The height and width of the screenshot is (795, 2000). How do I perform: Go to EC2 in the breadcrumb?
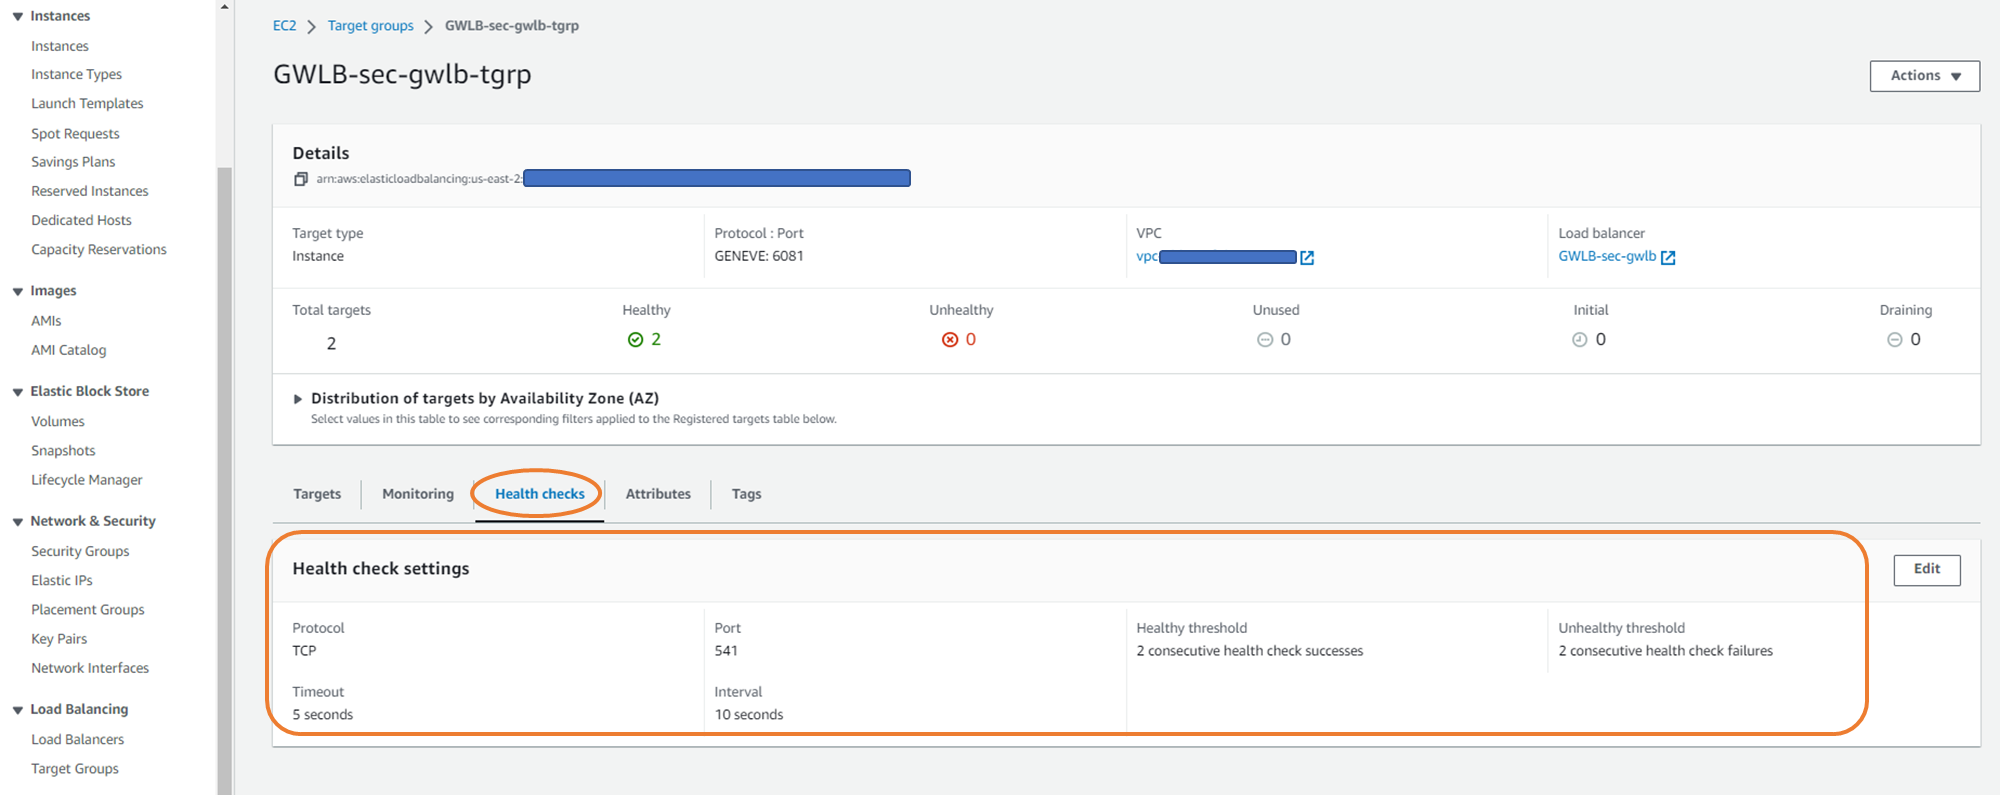(x=285, y=26)
